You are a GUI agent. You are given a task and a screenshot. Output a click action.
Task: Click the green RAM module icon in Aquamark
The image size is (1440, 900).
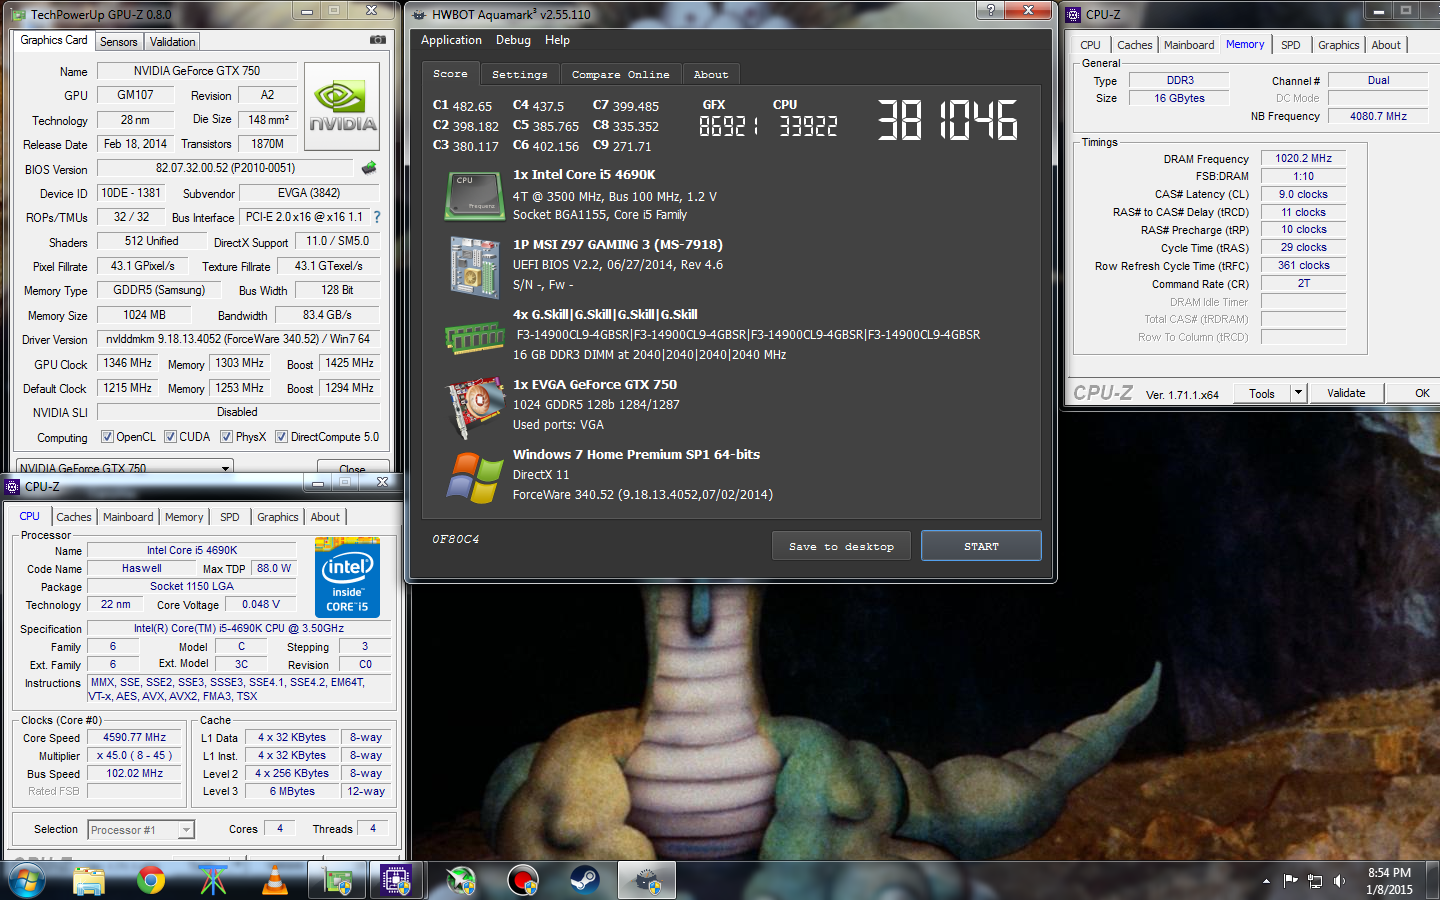coord(474,337)
